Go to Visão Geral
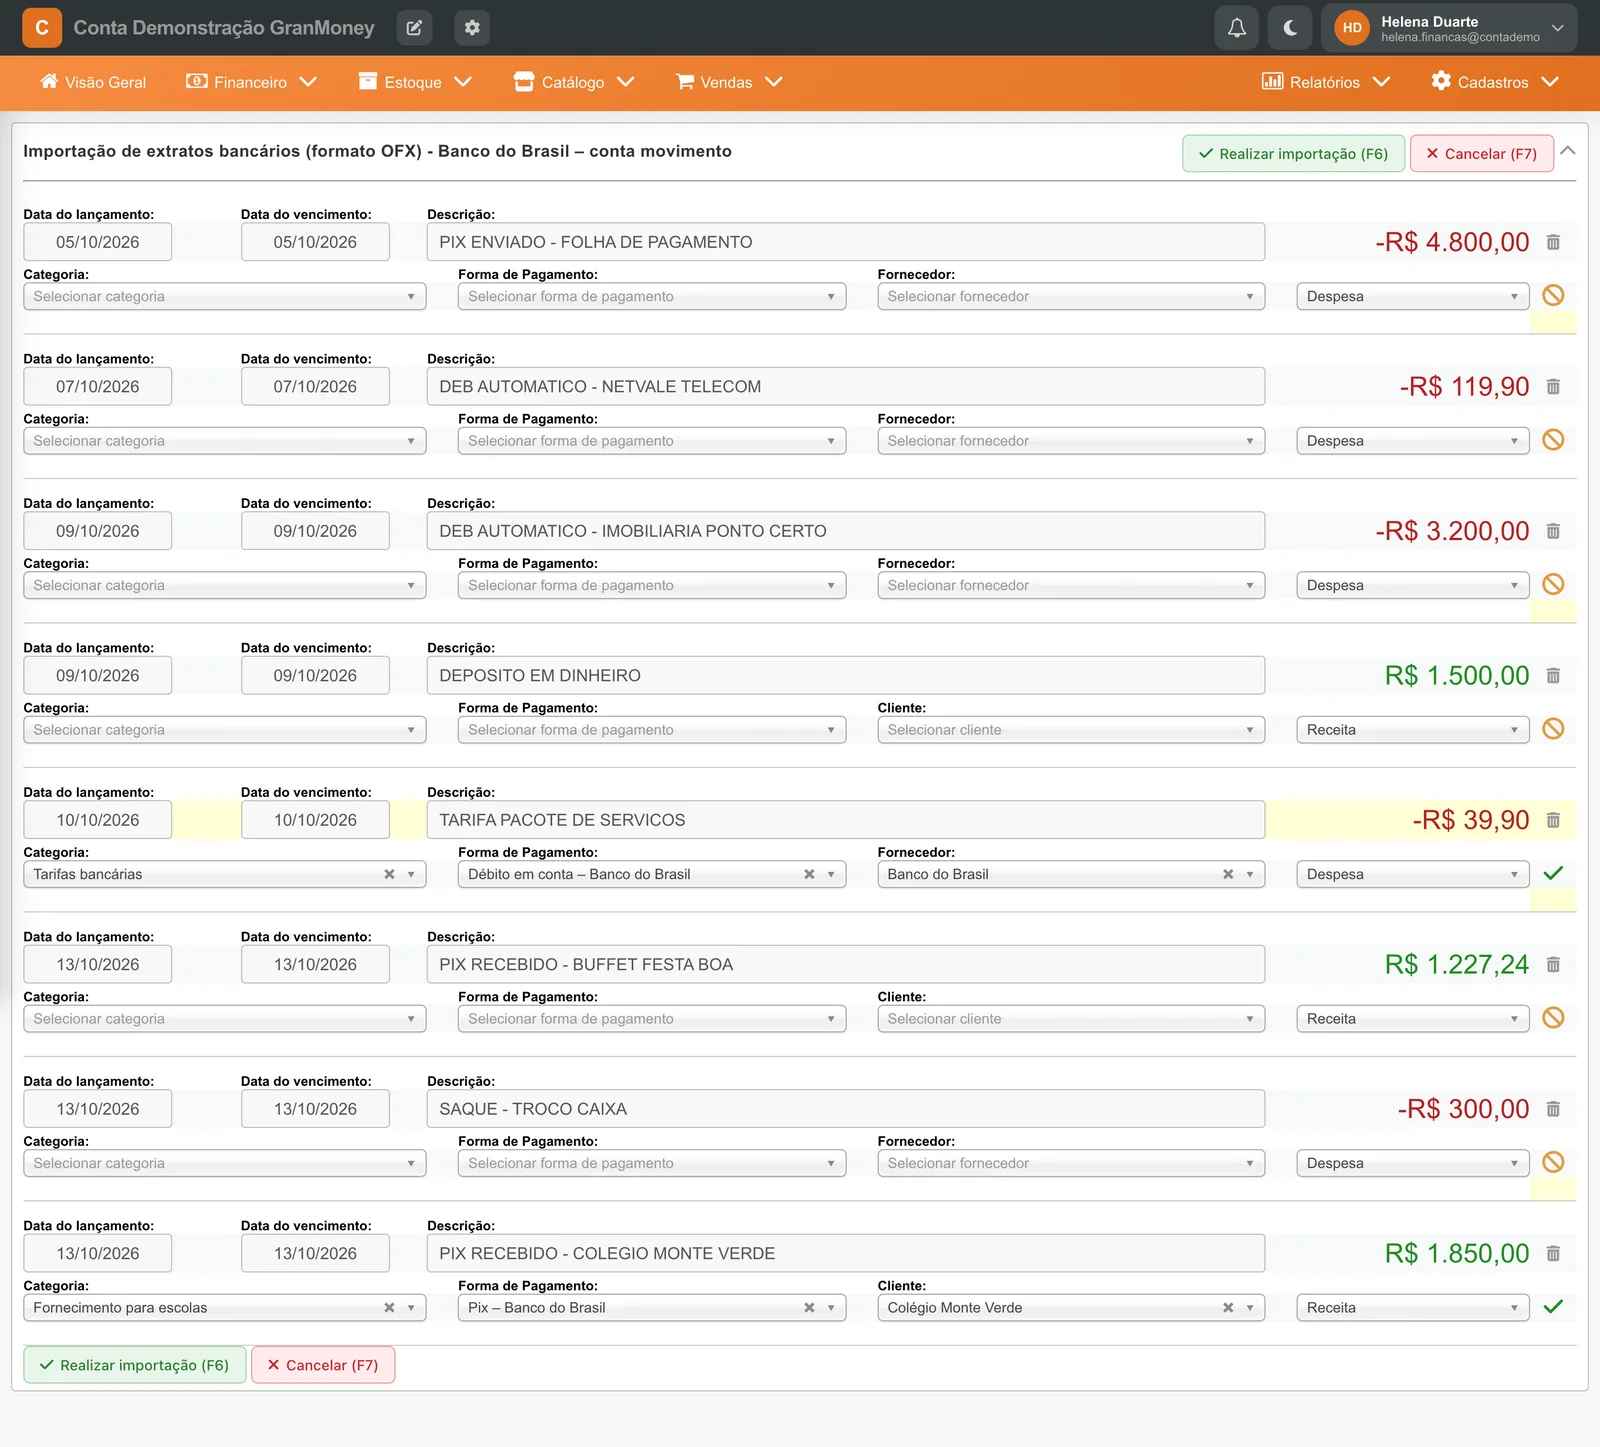The image size is (1600, 1447). pyautogui.click(x=93, y=82)
